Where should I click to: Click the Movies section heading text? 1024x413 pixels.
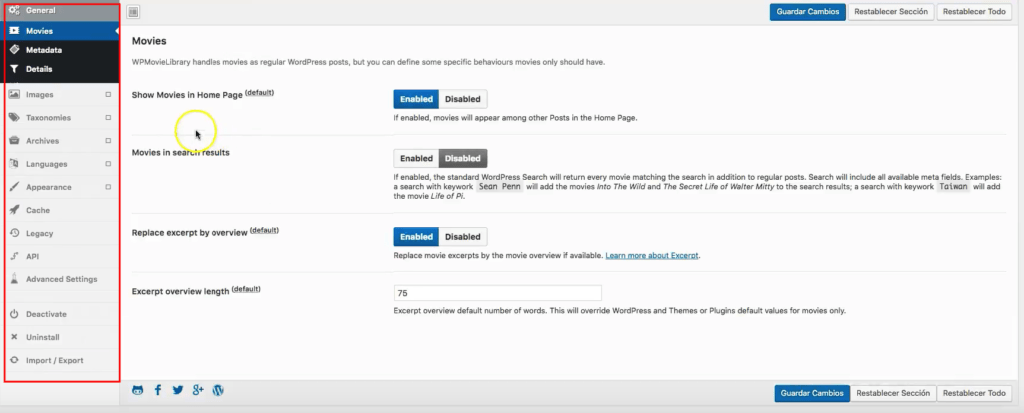tap(149, 41)
